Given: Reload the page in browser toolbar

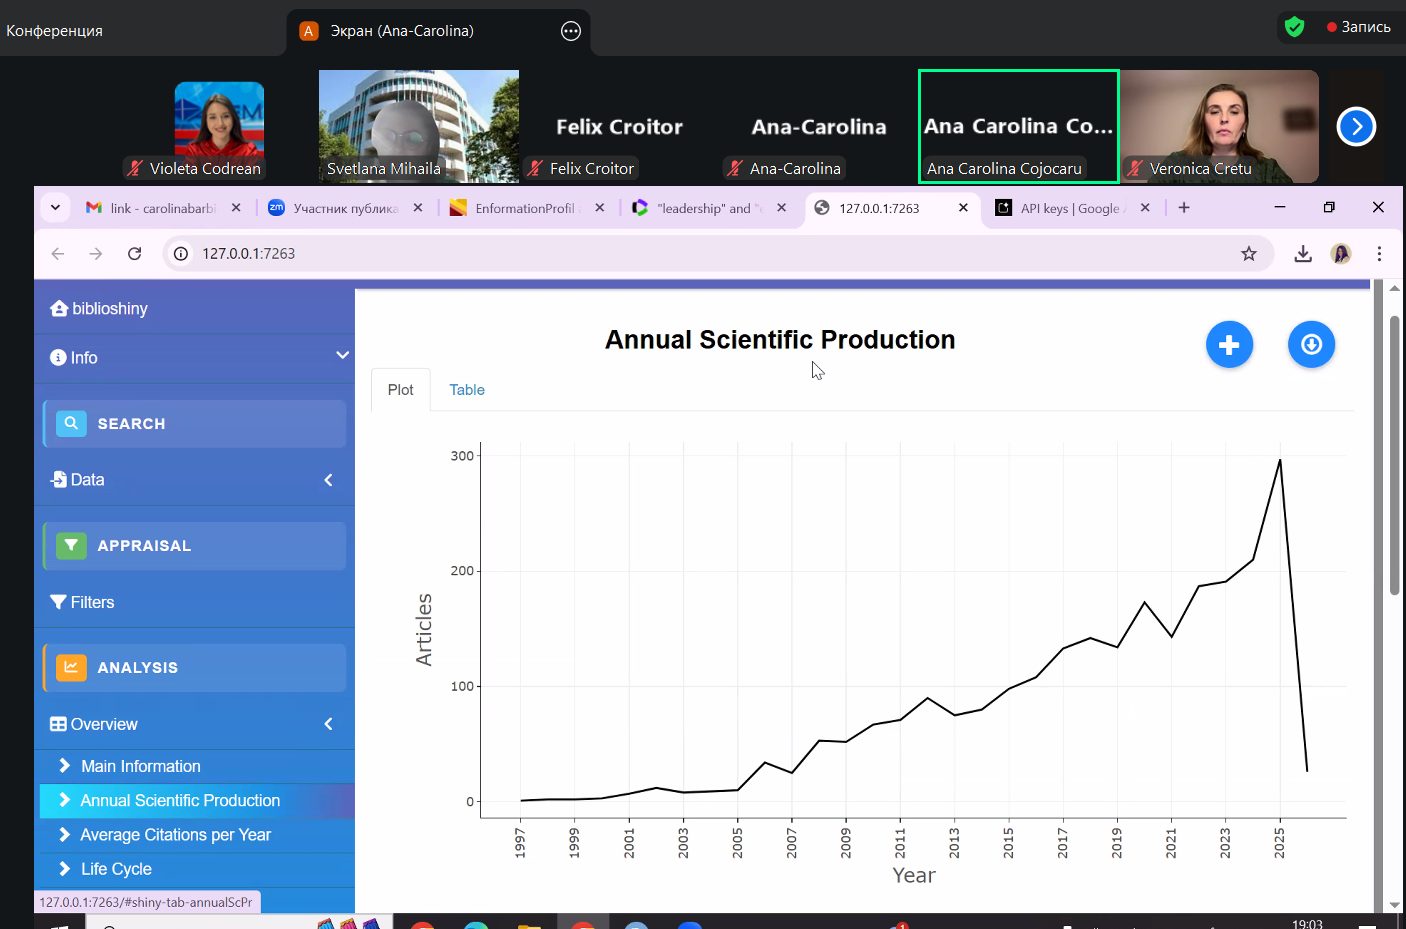Looking at the screenshot, I should click(134, 254).
